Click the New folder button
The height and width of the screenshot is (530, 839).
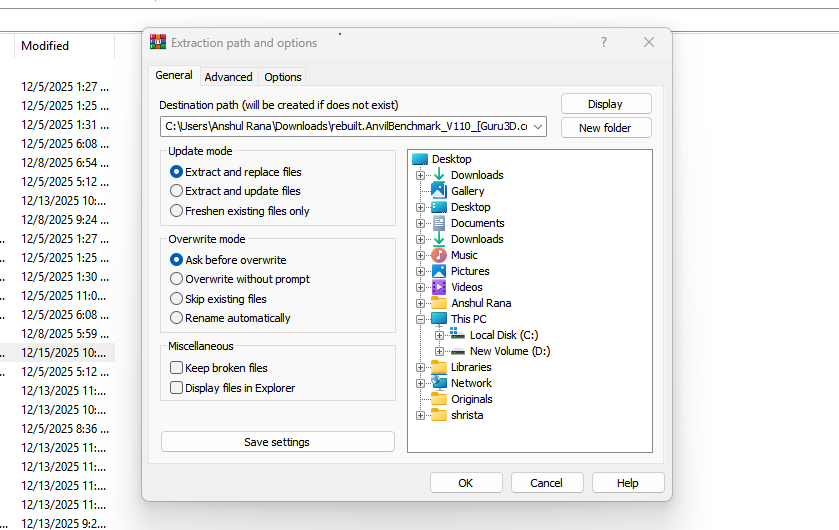[606, 128]
